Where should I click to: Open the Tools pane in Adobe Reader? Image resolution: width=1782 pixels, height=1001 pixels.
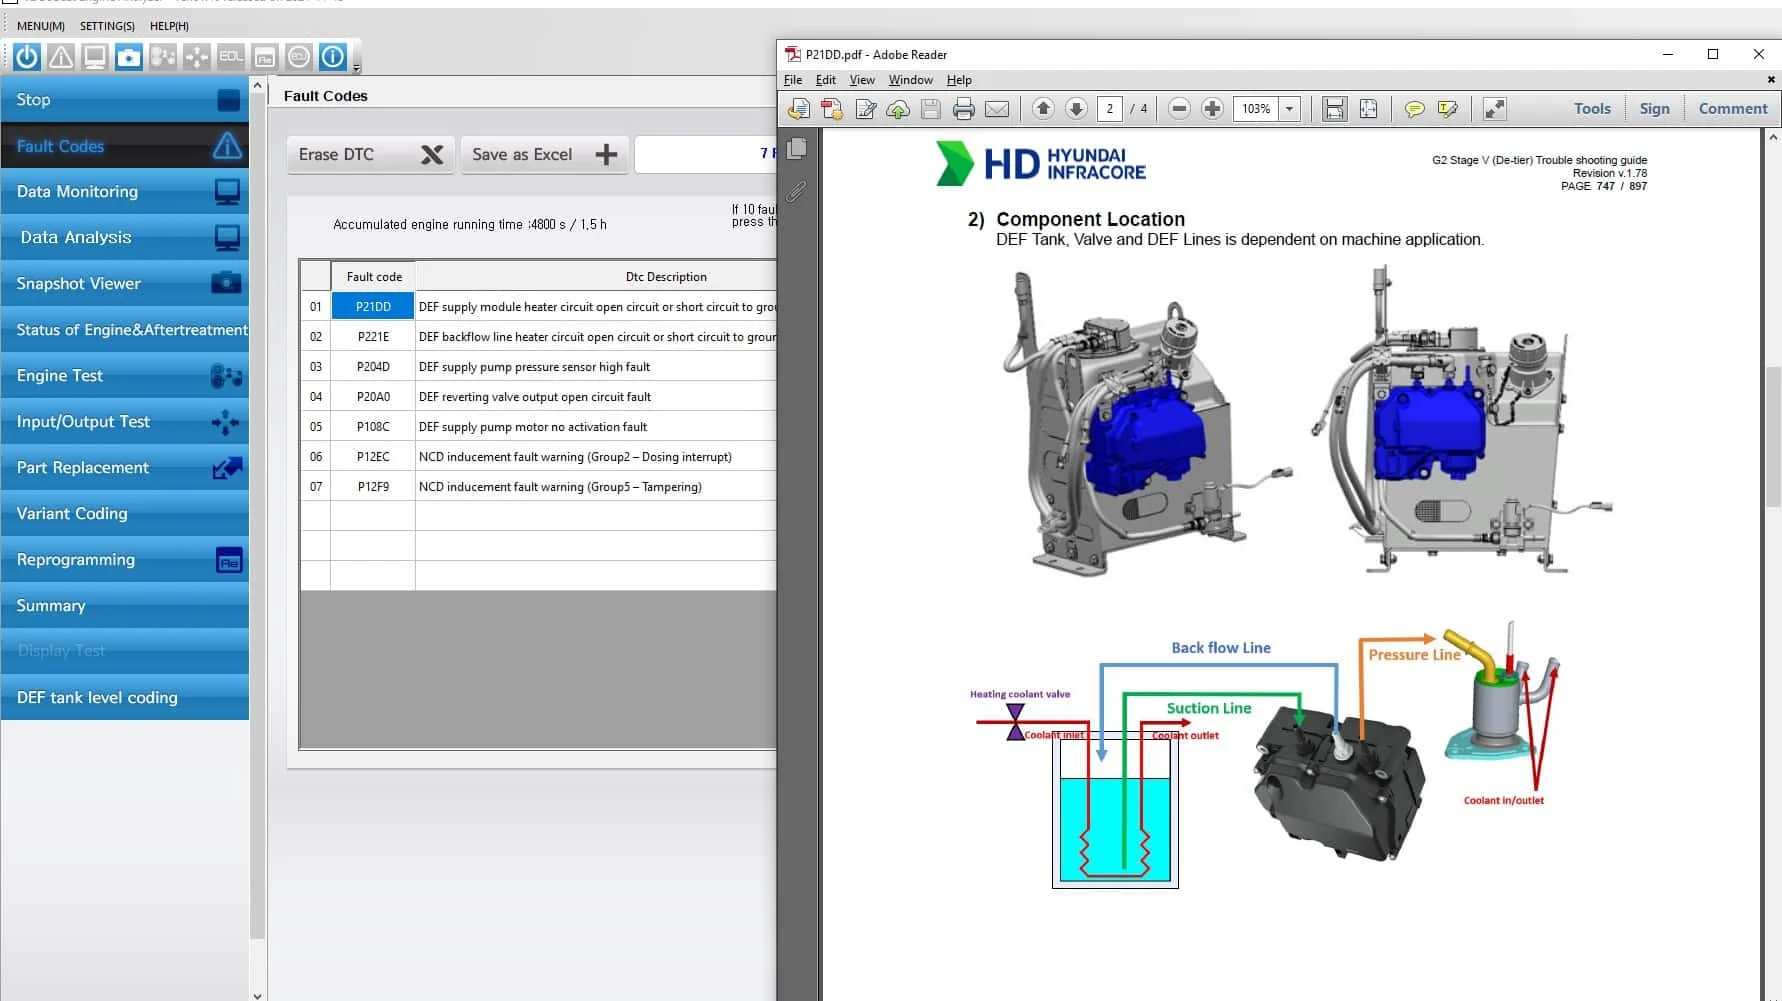(1591, 109)
